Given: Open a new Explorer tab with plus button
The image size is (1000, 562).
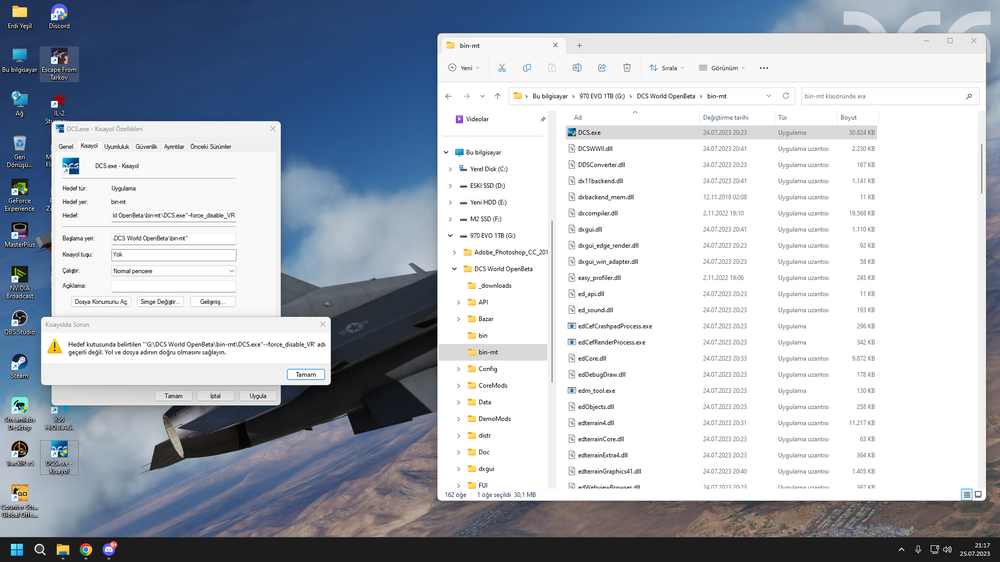Looking at the screenshot, I should click(x=579, y=45).
